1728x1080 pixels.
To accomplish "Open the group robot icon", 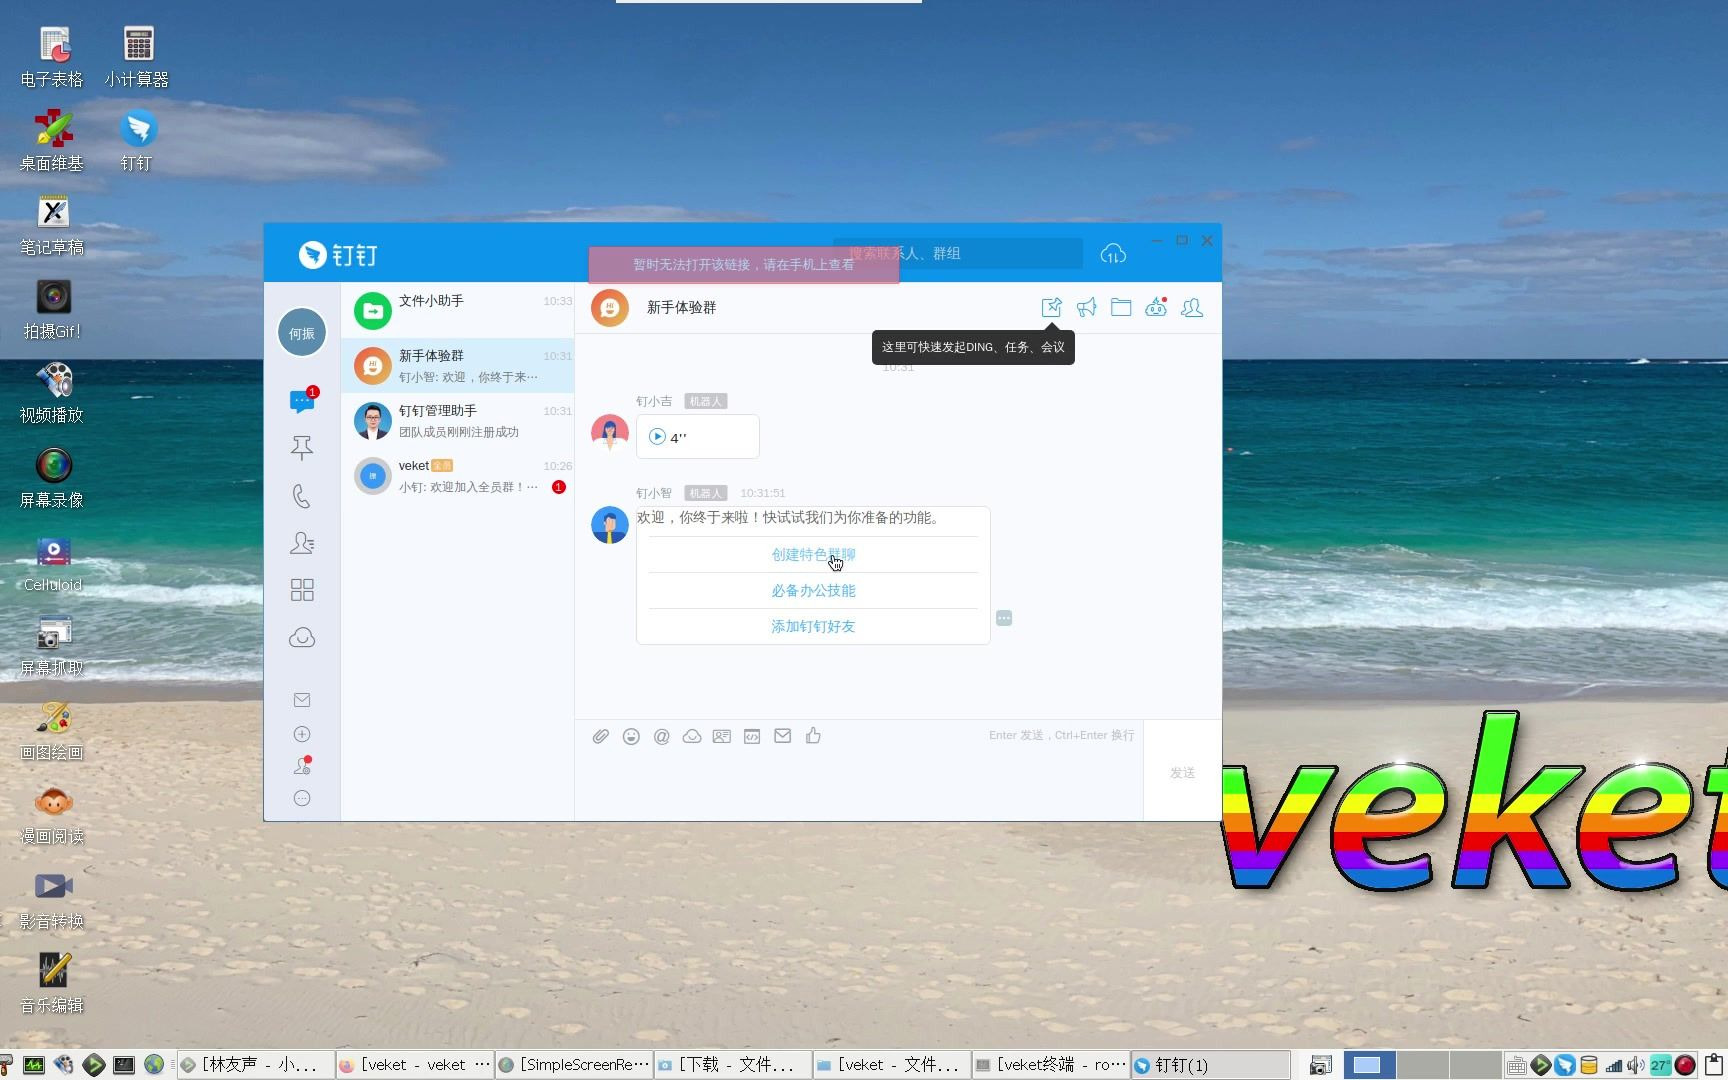I will tap(1156, 308).
